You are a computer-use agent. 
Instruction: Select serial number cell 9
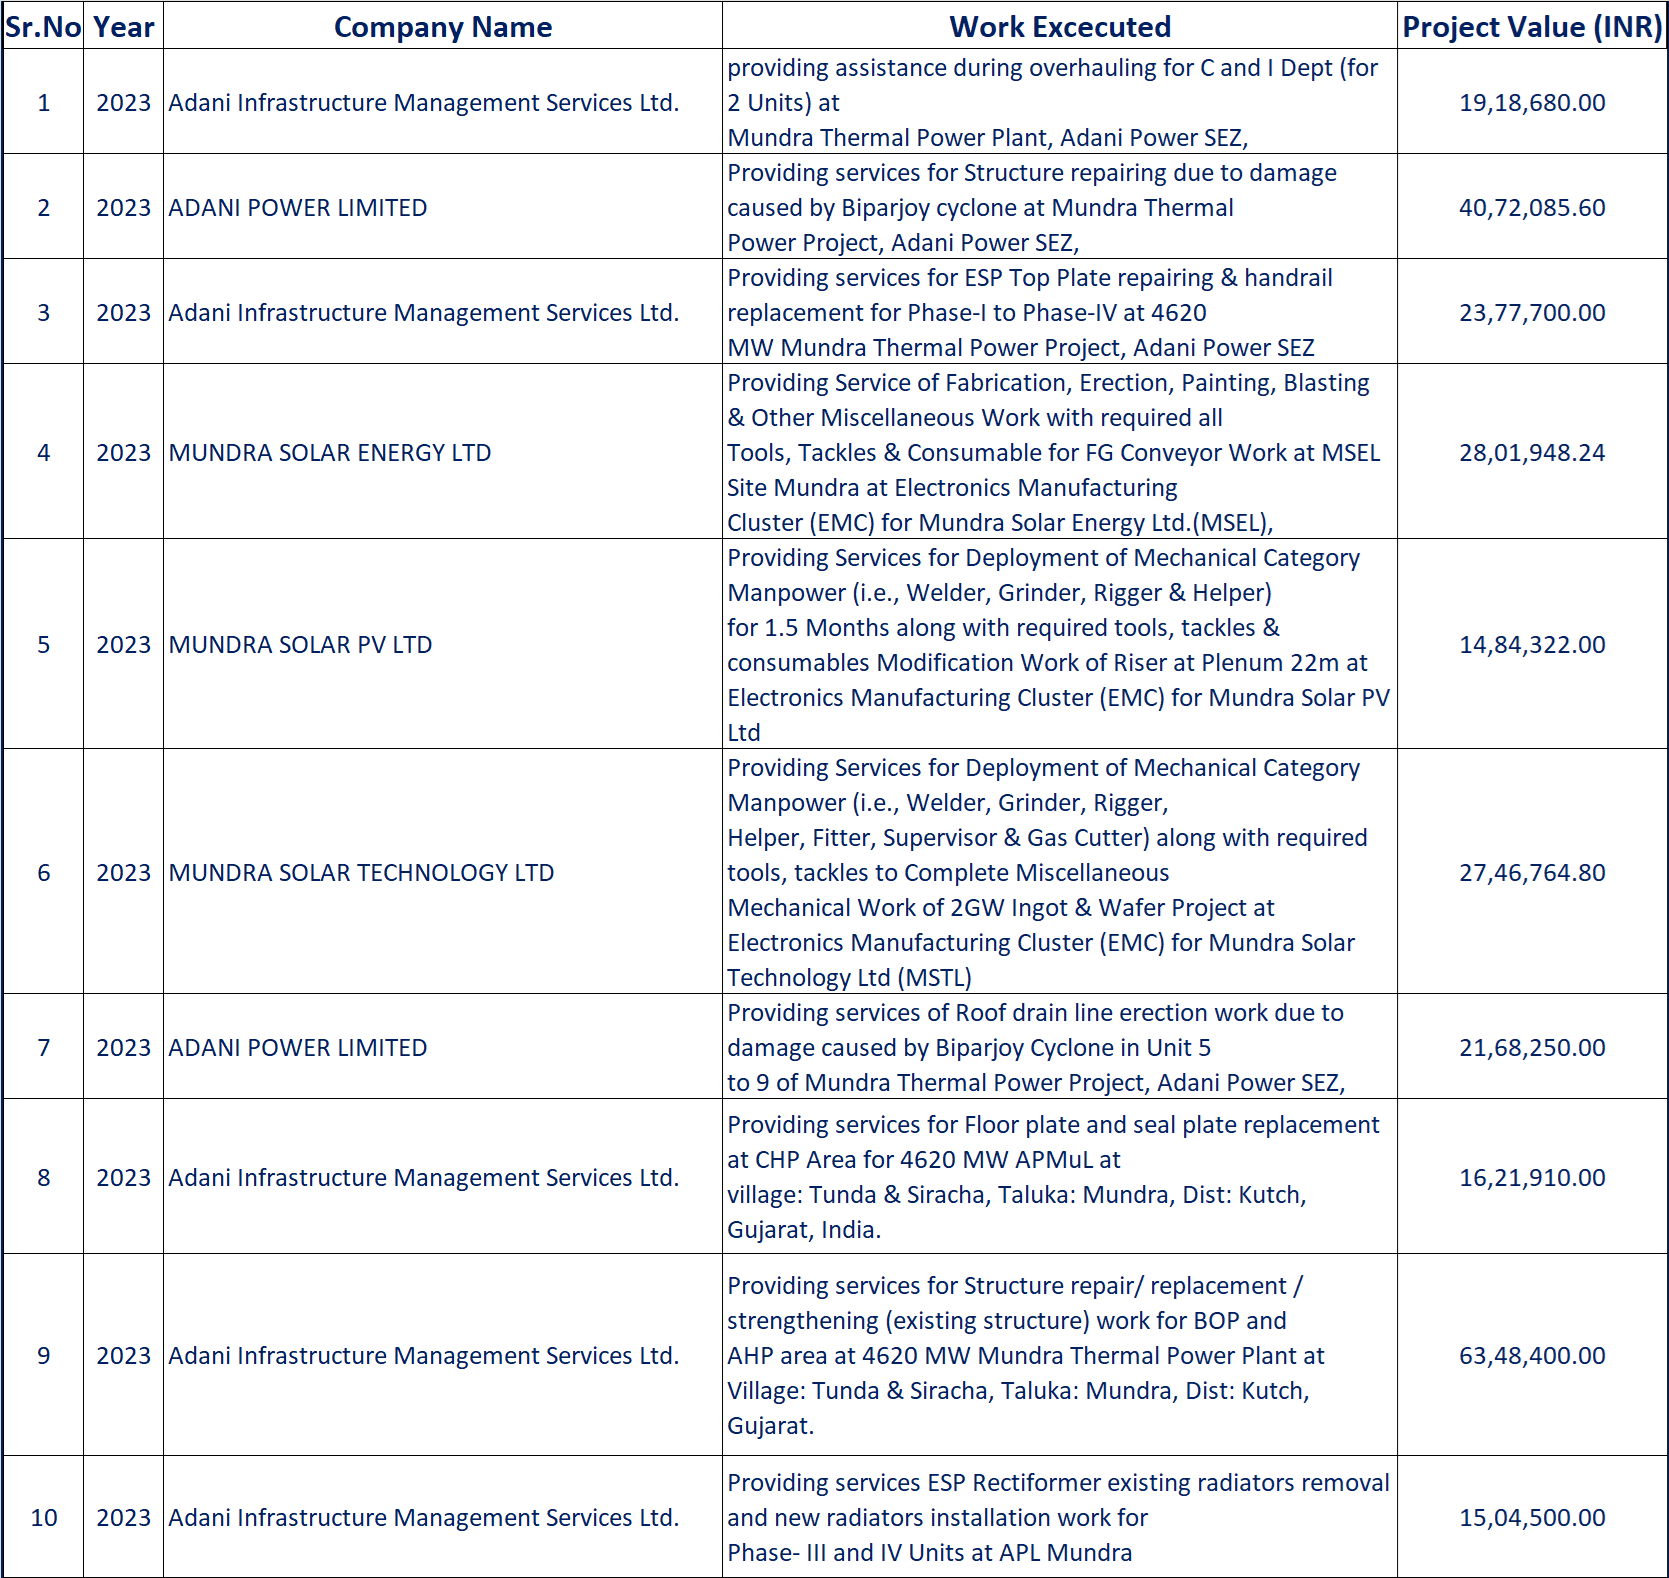[x=43, y=1355]
